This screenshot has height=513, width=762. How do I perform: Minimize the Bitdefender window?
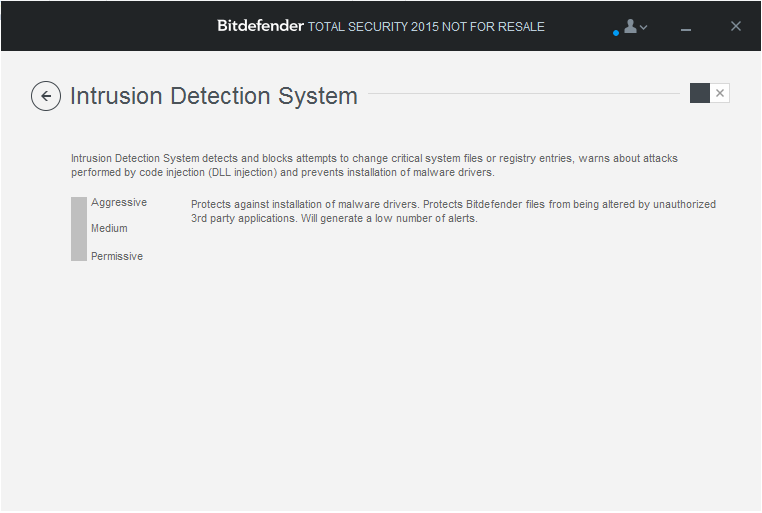(x=686, y=30)
